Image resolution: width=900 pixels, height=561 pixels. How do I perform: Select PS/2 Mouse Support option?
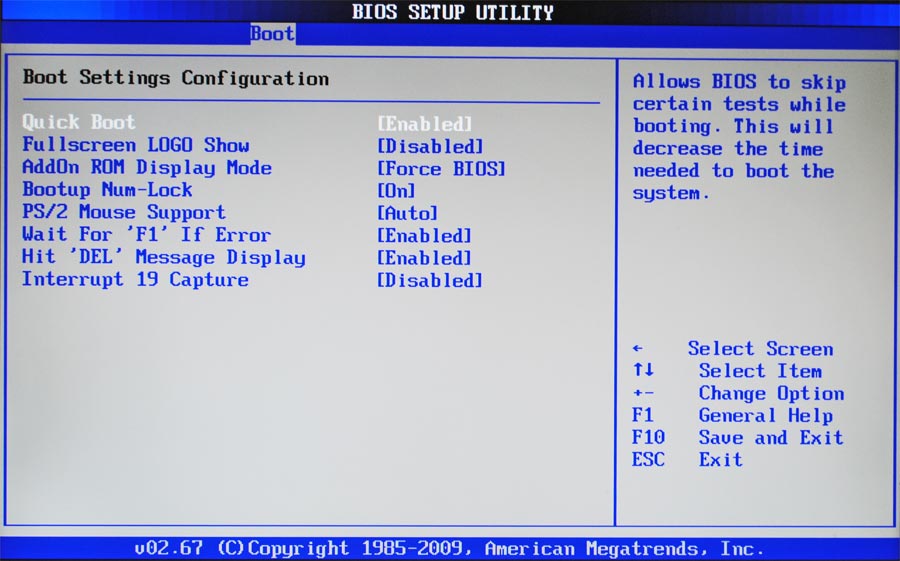pyautogui.click(x=124, y=212)
